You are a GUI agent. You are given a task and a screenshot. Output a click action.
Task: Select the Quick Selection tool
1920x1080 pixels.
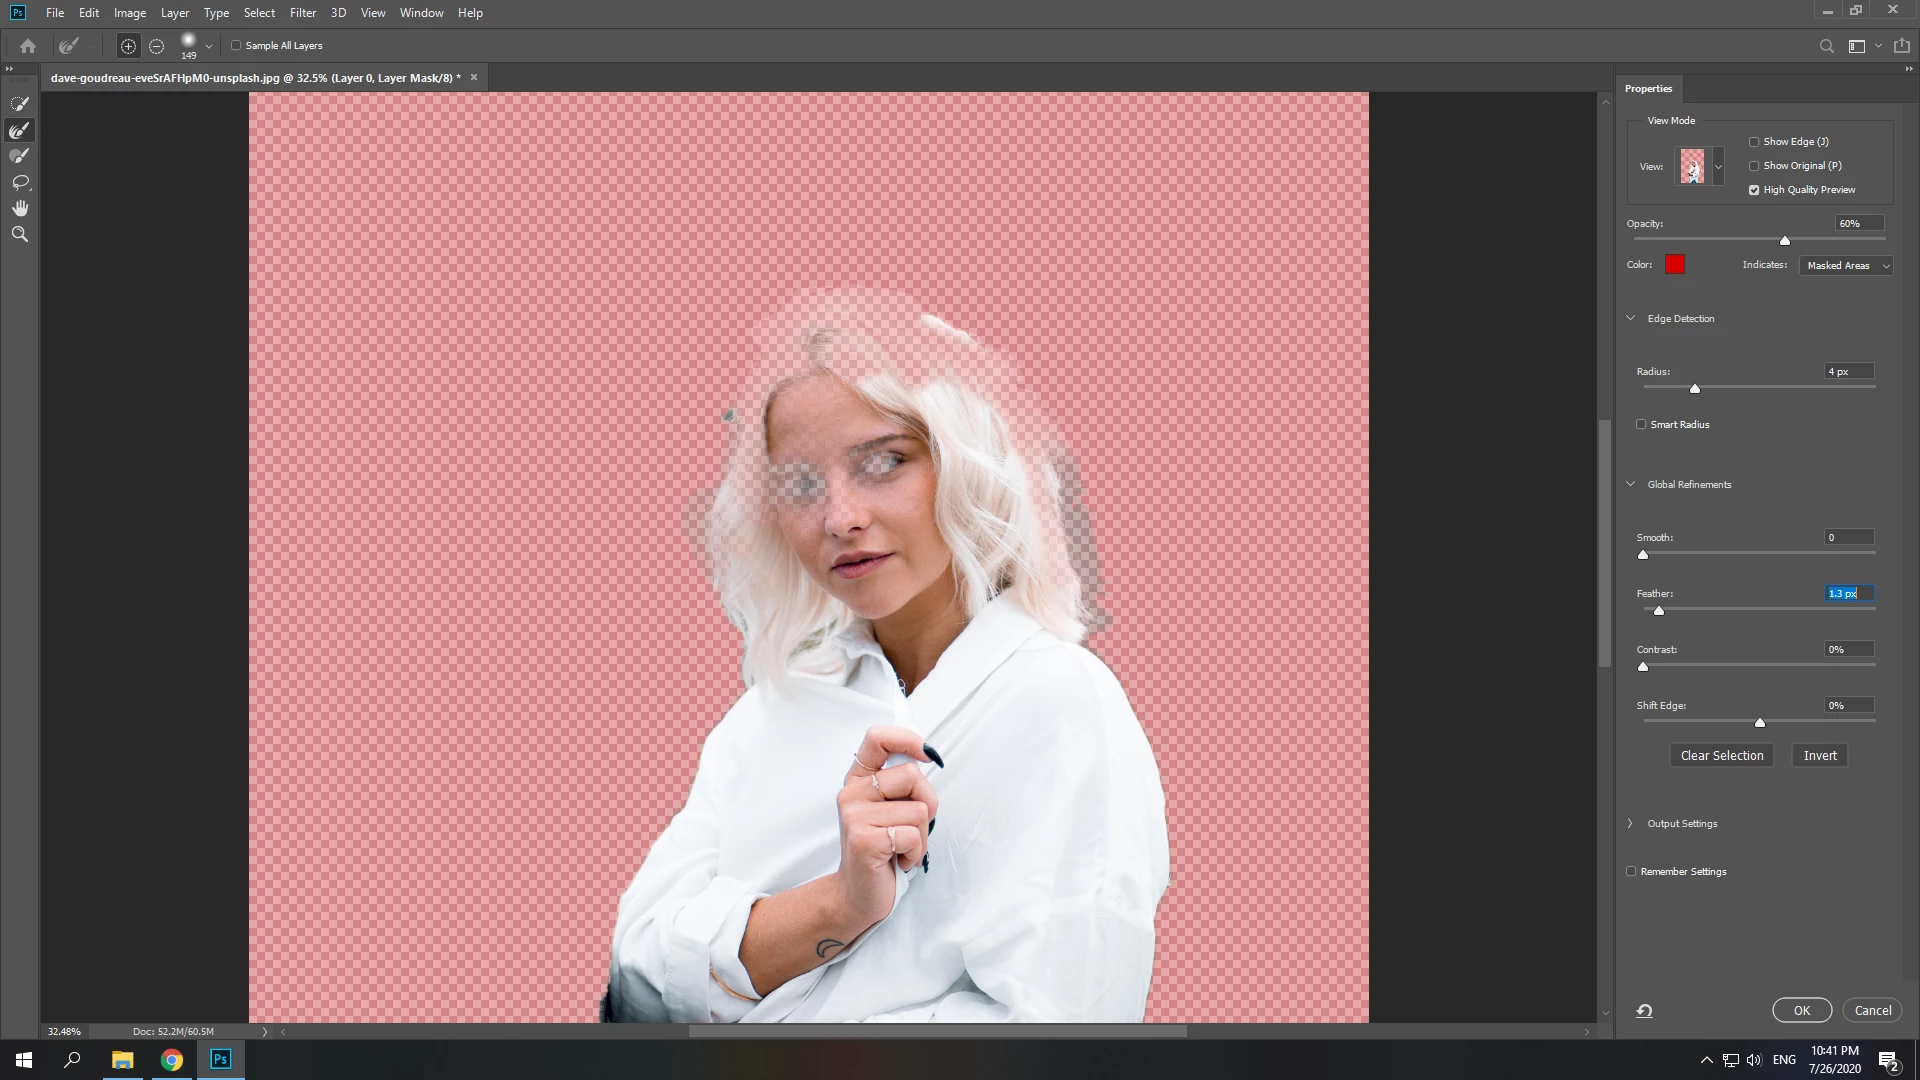click(19, 104)
